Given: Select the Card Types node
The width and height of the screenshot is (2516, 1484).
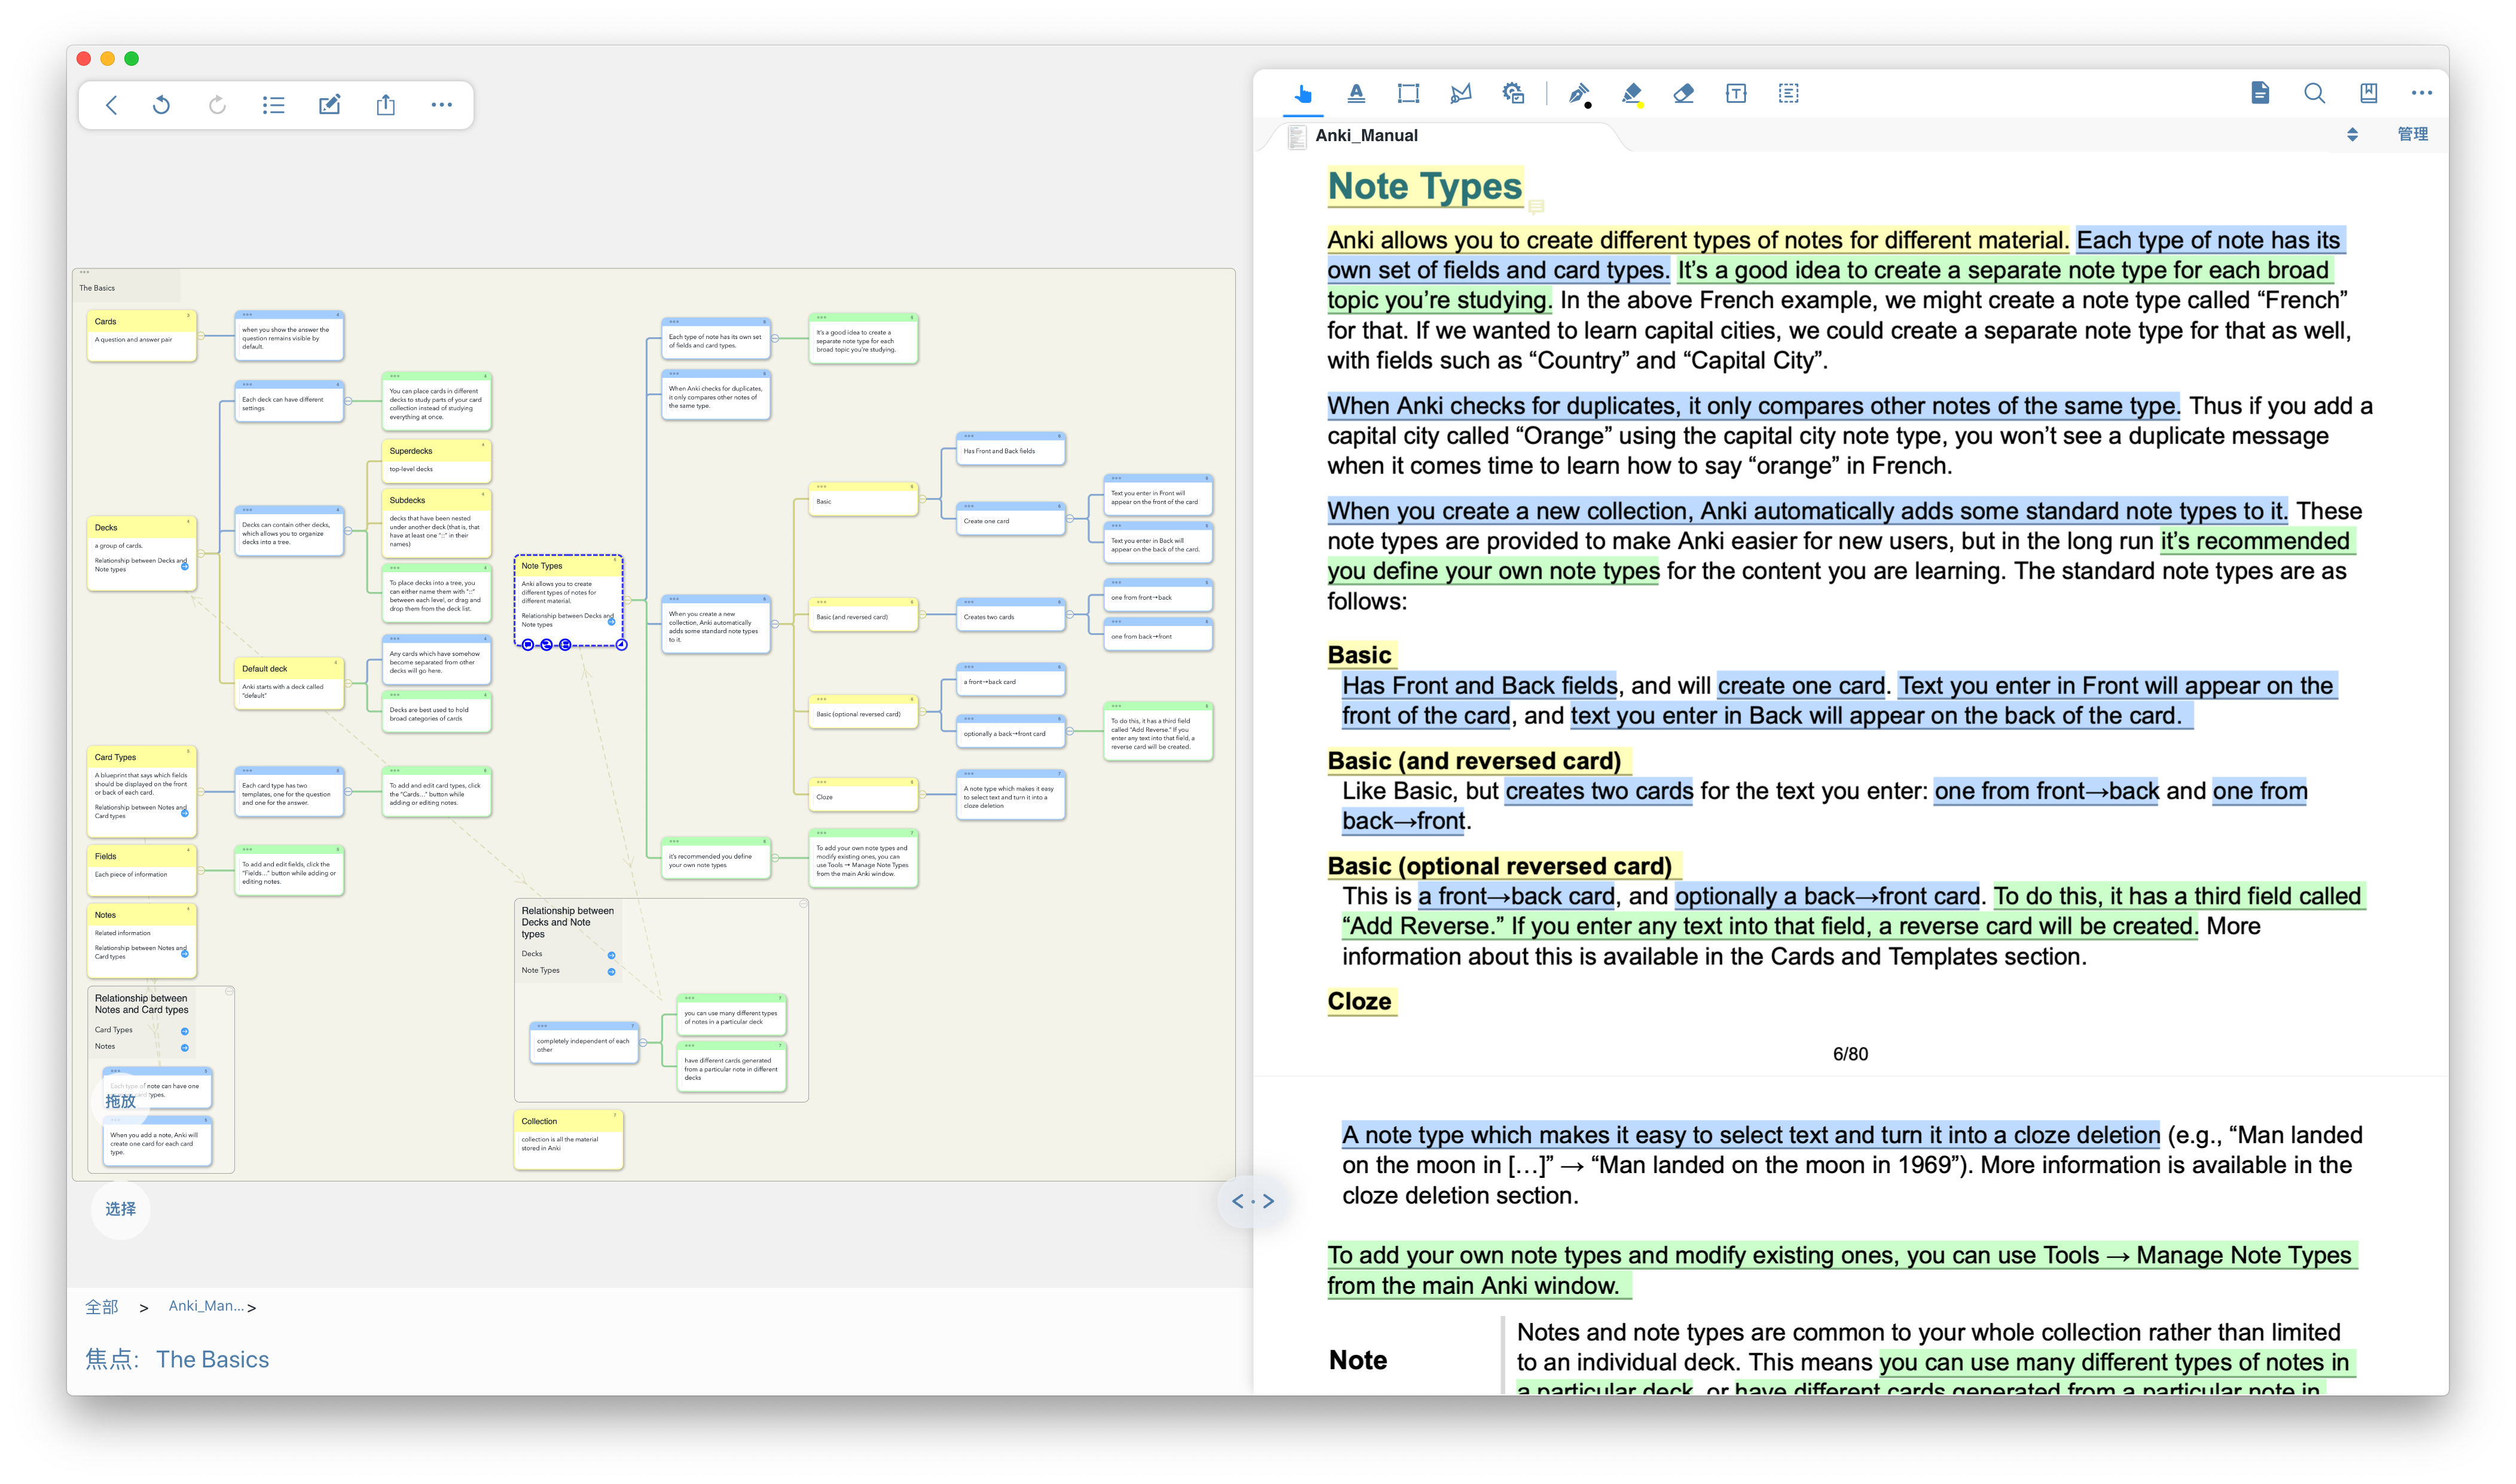Looking at the screenshot, I should pos(142,790).
